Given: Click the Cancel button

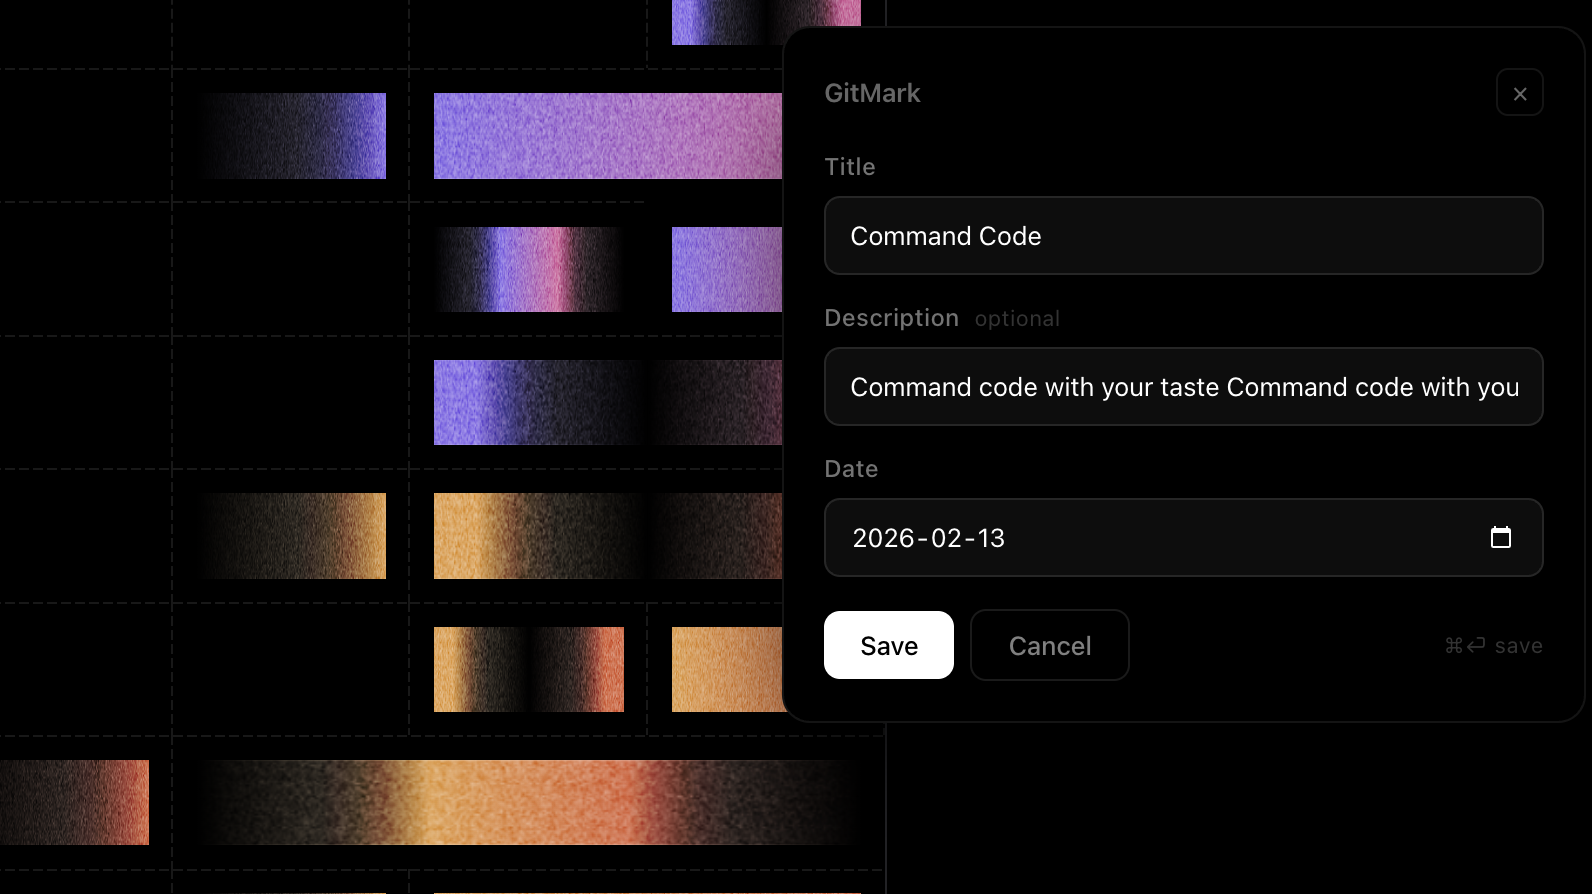Looking at the screenshot, I should [x=1049, y=645].
